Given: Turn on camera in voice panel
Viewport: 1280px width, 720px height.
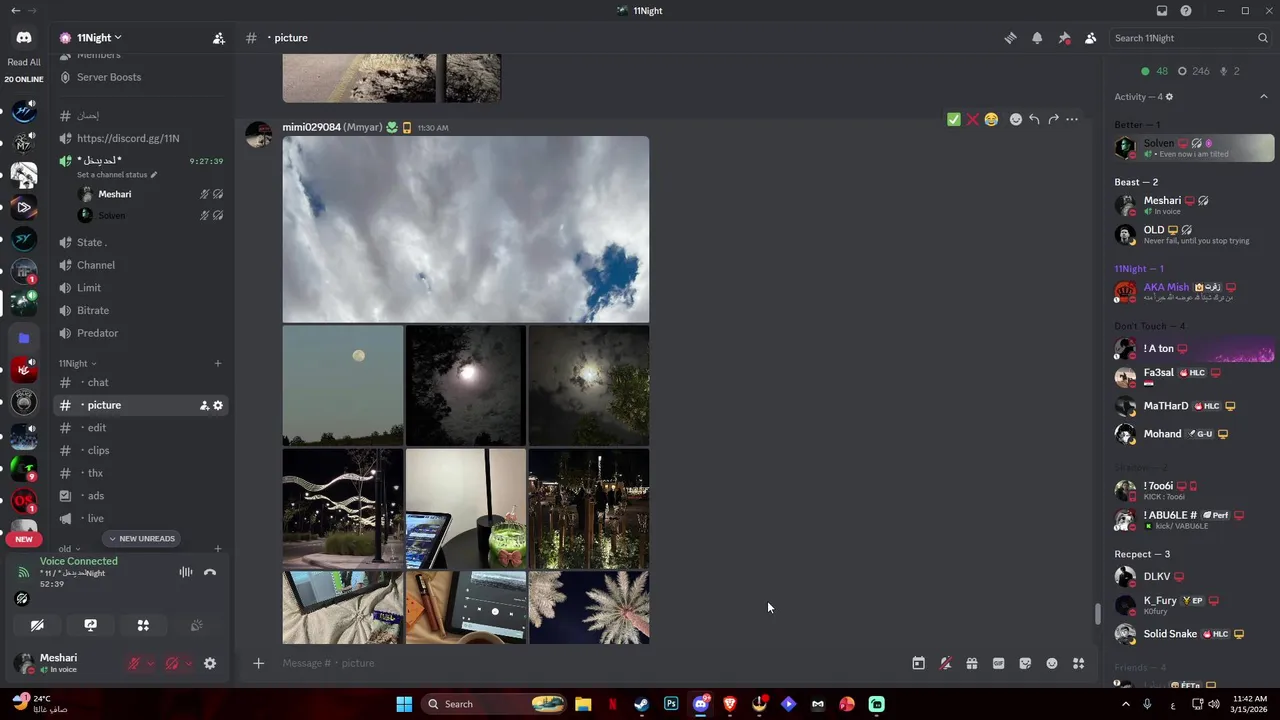Looking at the screenshot, I should pos(37,625).
